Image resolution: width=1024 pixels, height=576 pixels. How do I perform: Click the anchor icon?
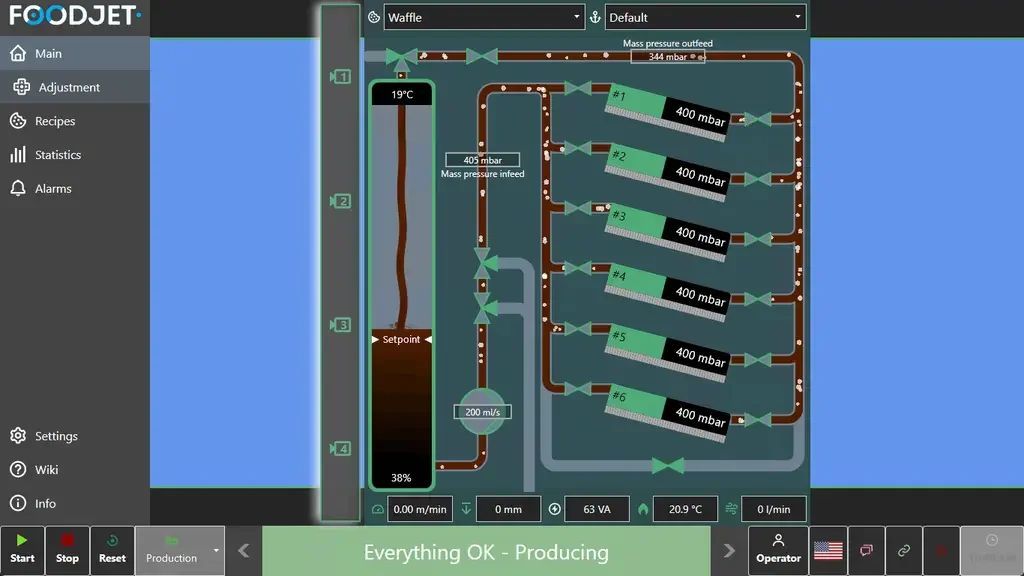[595, 18]
